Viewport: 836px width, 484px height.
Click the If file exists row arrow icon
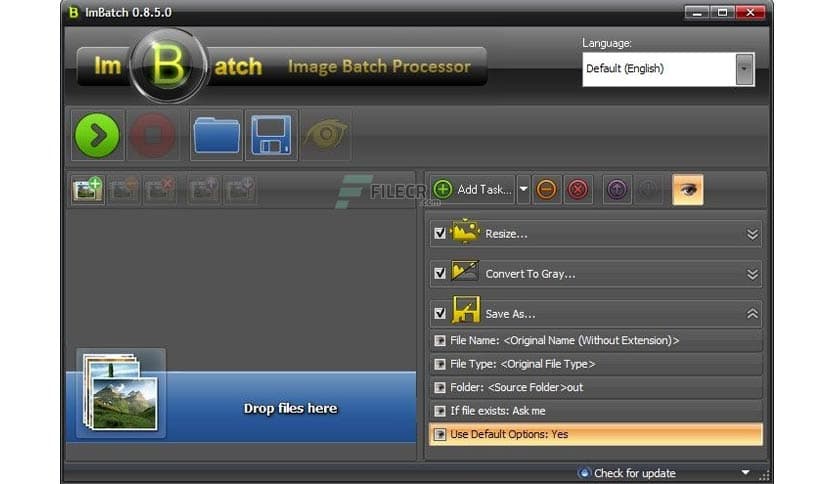pos(440,411)
